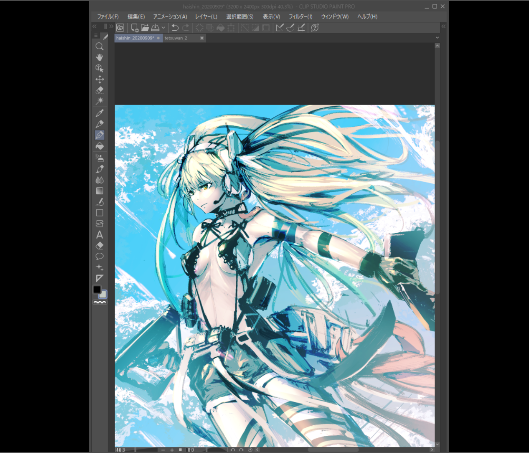529x453 pixels.
Task: Collapse left palette dock with double-left chevron
Action: click(94, 26)
